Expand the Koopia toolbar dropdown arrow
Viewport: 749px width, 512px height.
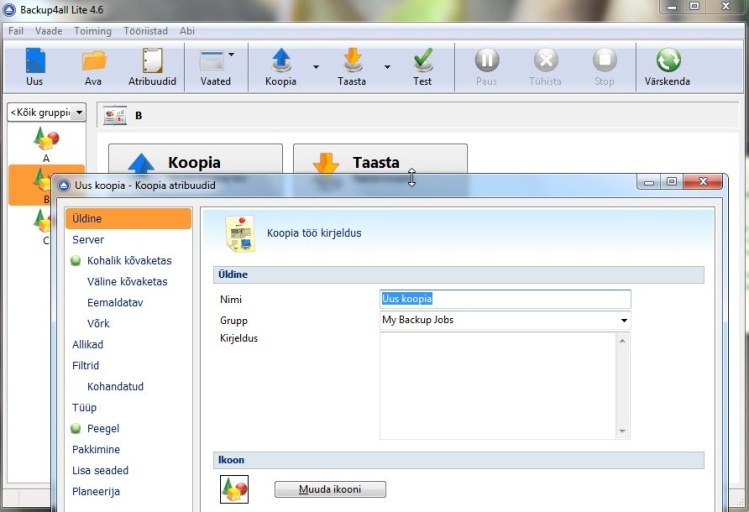click(316, 67)
